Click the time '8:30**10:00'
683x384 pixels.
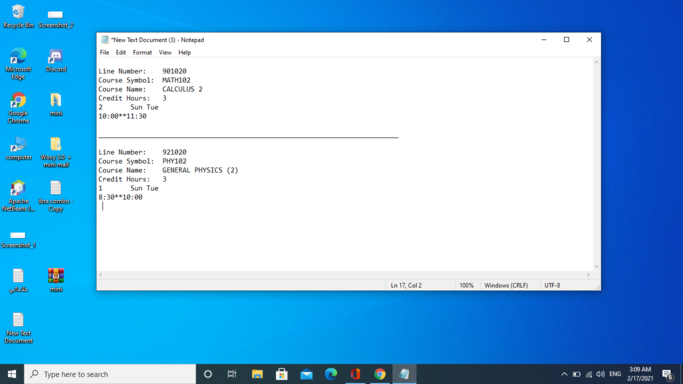click(x=120, y=197)
